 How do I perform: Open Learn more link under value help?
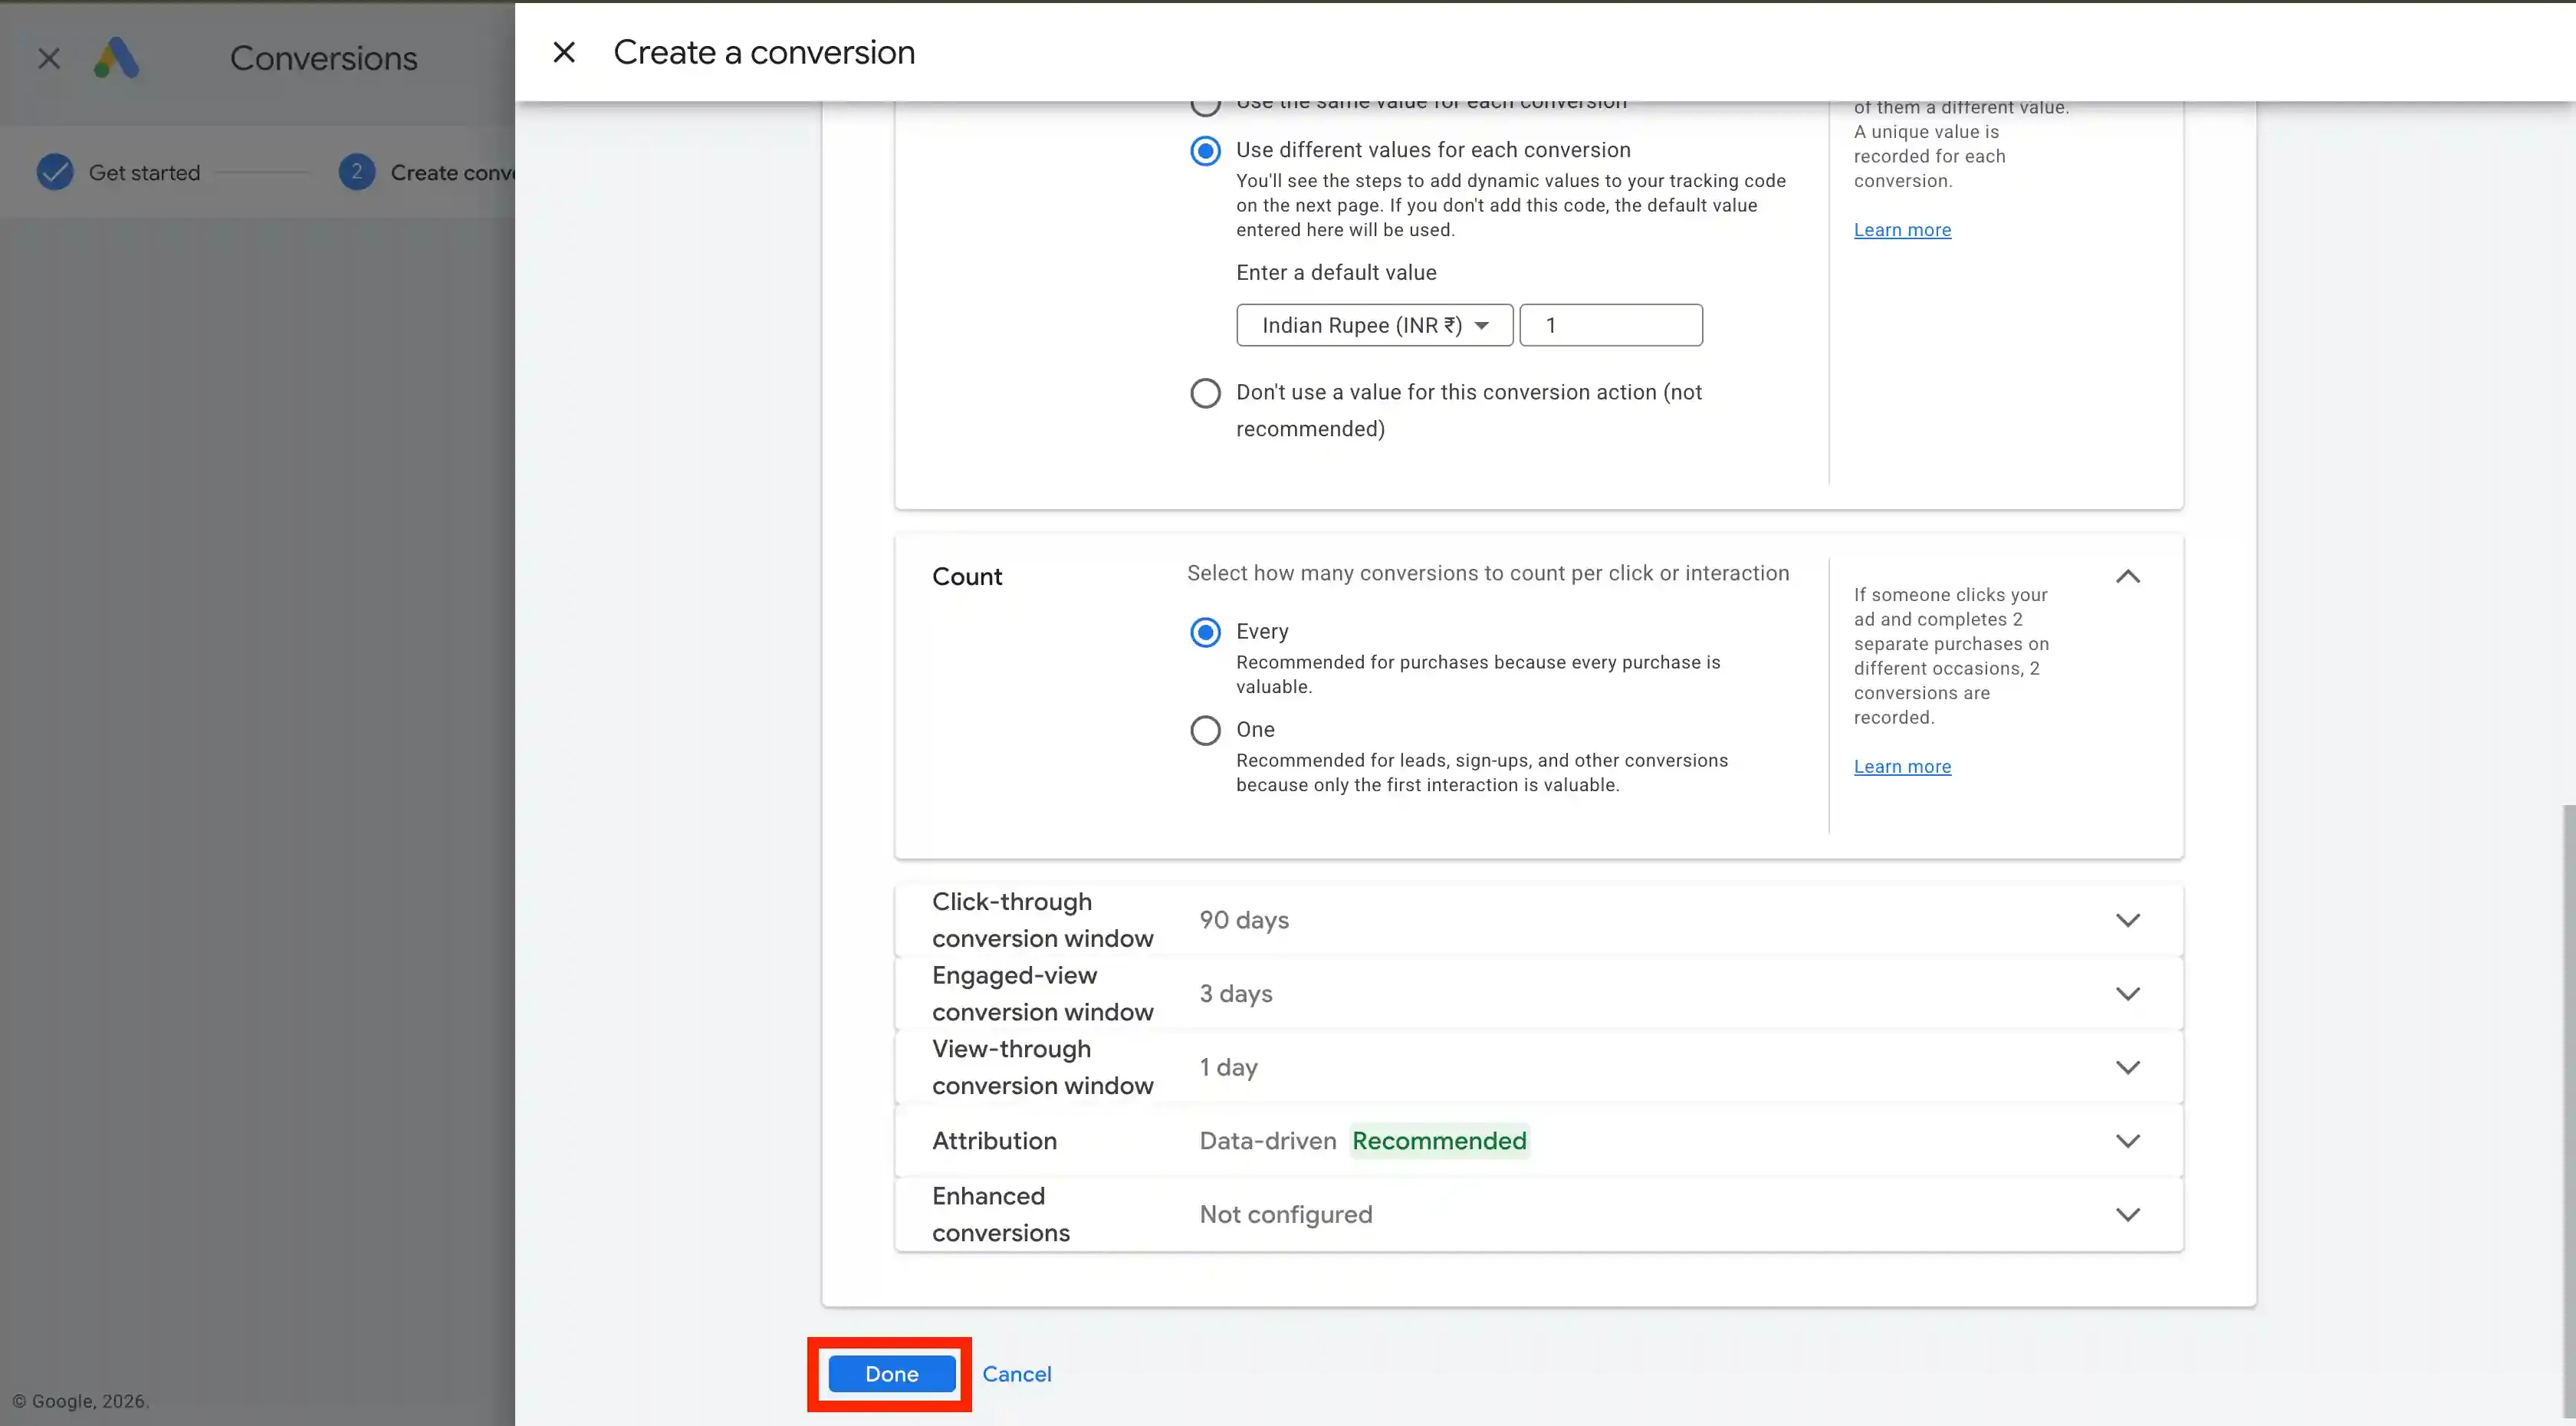tap(1902, 230)
